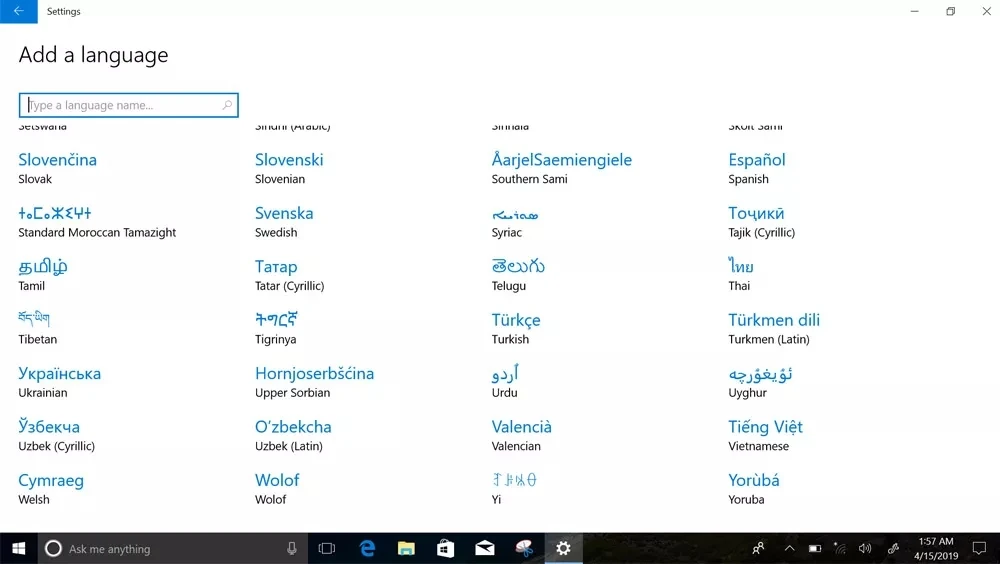Activate Cortana microphone icon
Image resolution: width=1000 pixels, height=564 pixels.
pyautogui.click(x=291, y=549)
